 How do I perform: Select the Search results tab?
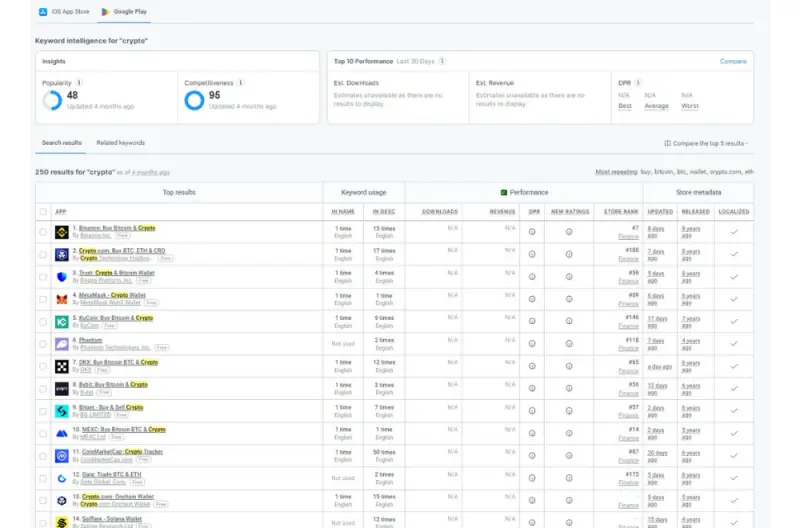(62, 143)
